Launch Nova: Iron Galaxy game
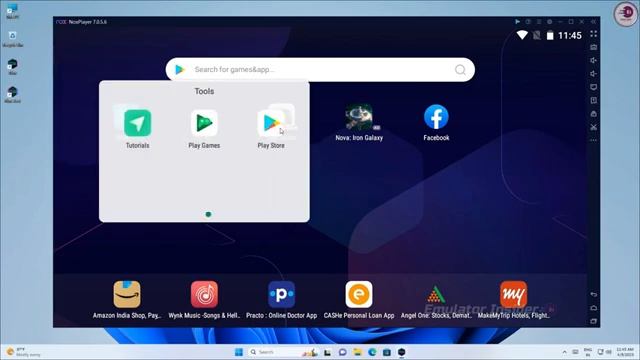This screenshot has height=360, width=640. (x=359, y=118)
